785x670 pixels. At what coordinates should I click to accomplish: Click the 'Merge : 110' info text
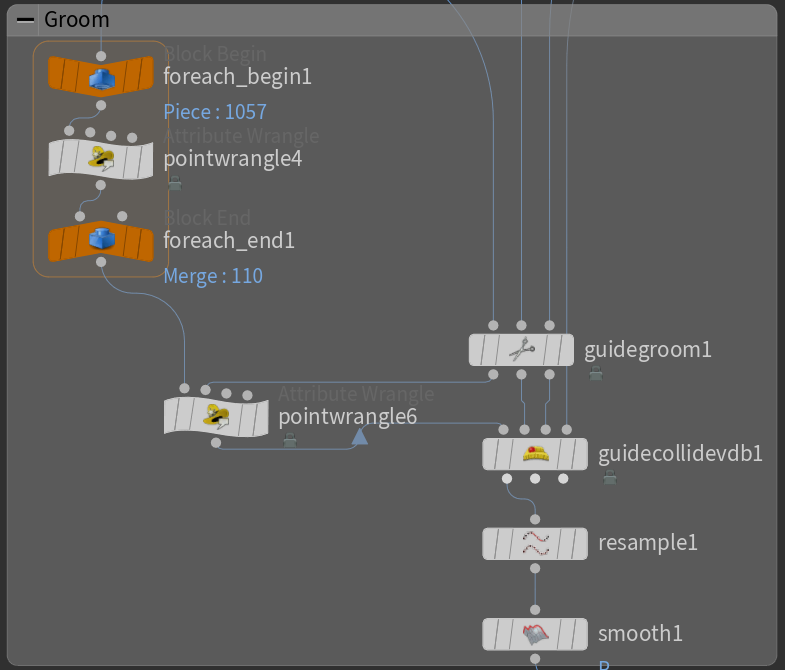(213, 275)
